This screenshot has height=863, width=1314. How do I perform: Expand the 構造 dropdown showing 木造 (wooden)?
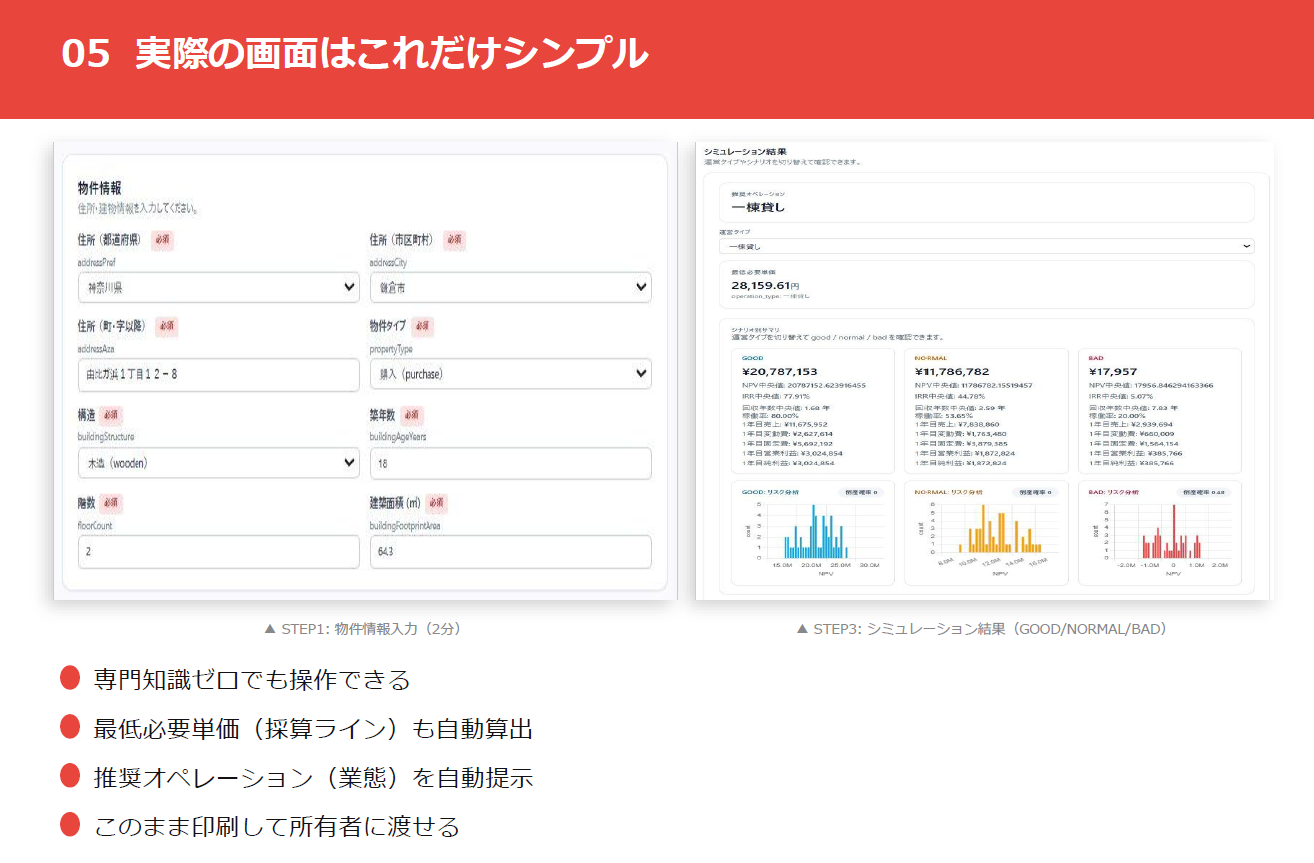point(218,463)
